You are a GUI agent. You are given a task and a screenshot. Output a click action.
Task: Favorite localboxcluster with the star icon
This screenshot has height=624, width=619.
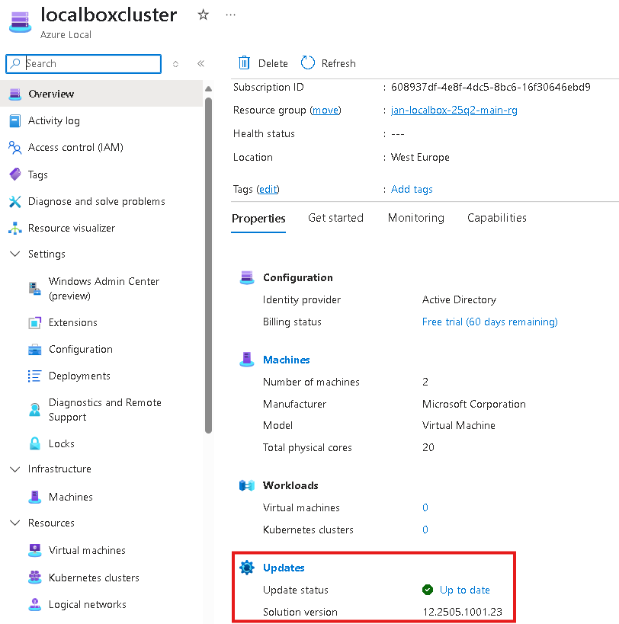point(203,15)
